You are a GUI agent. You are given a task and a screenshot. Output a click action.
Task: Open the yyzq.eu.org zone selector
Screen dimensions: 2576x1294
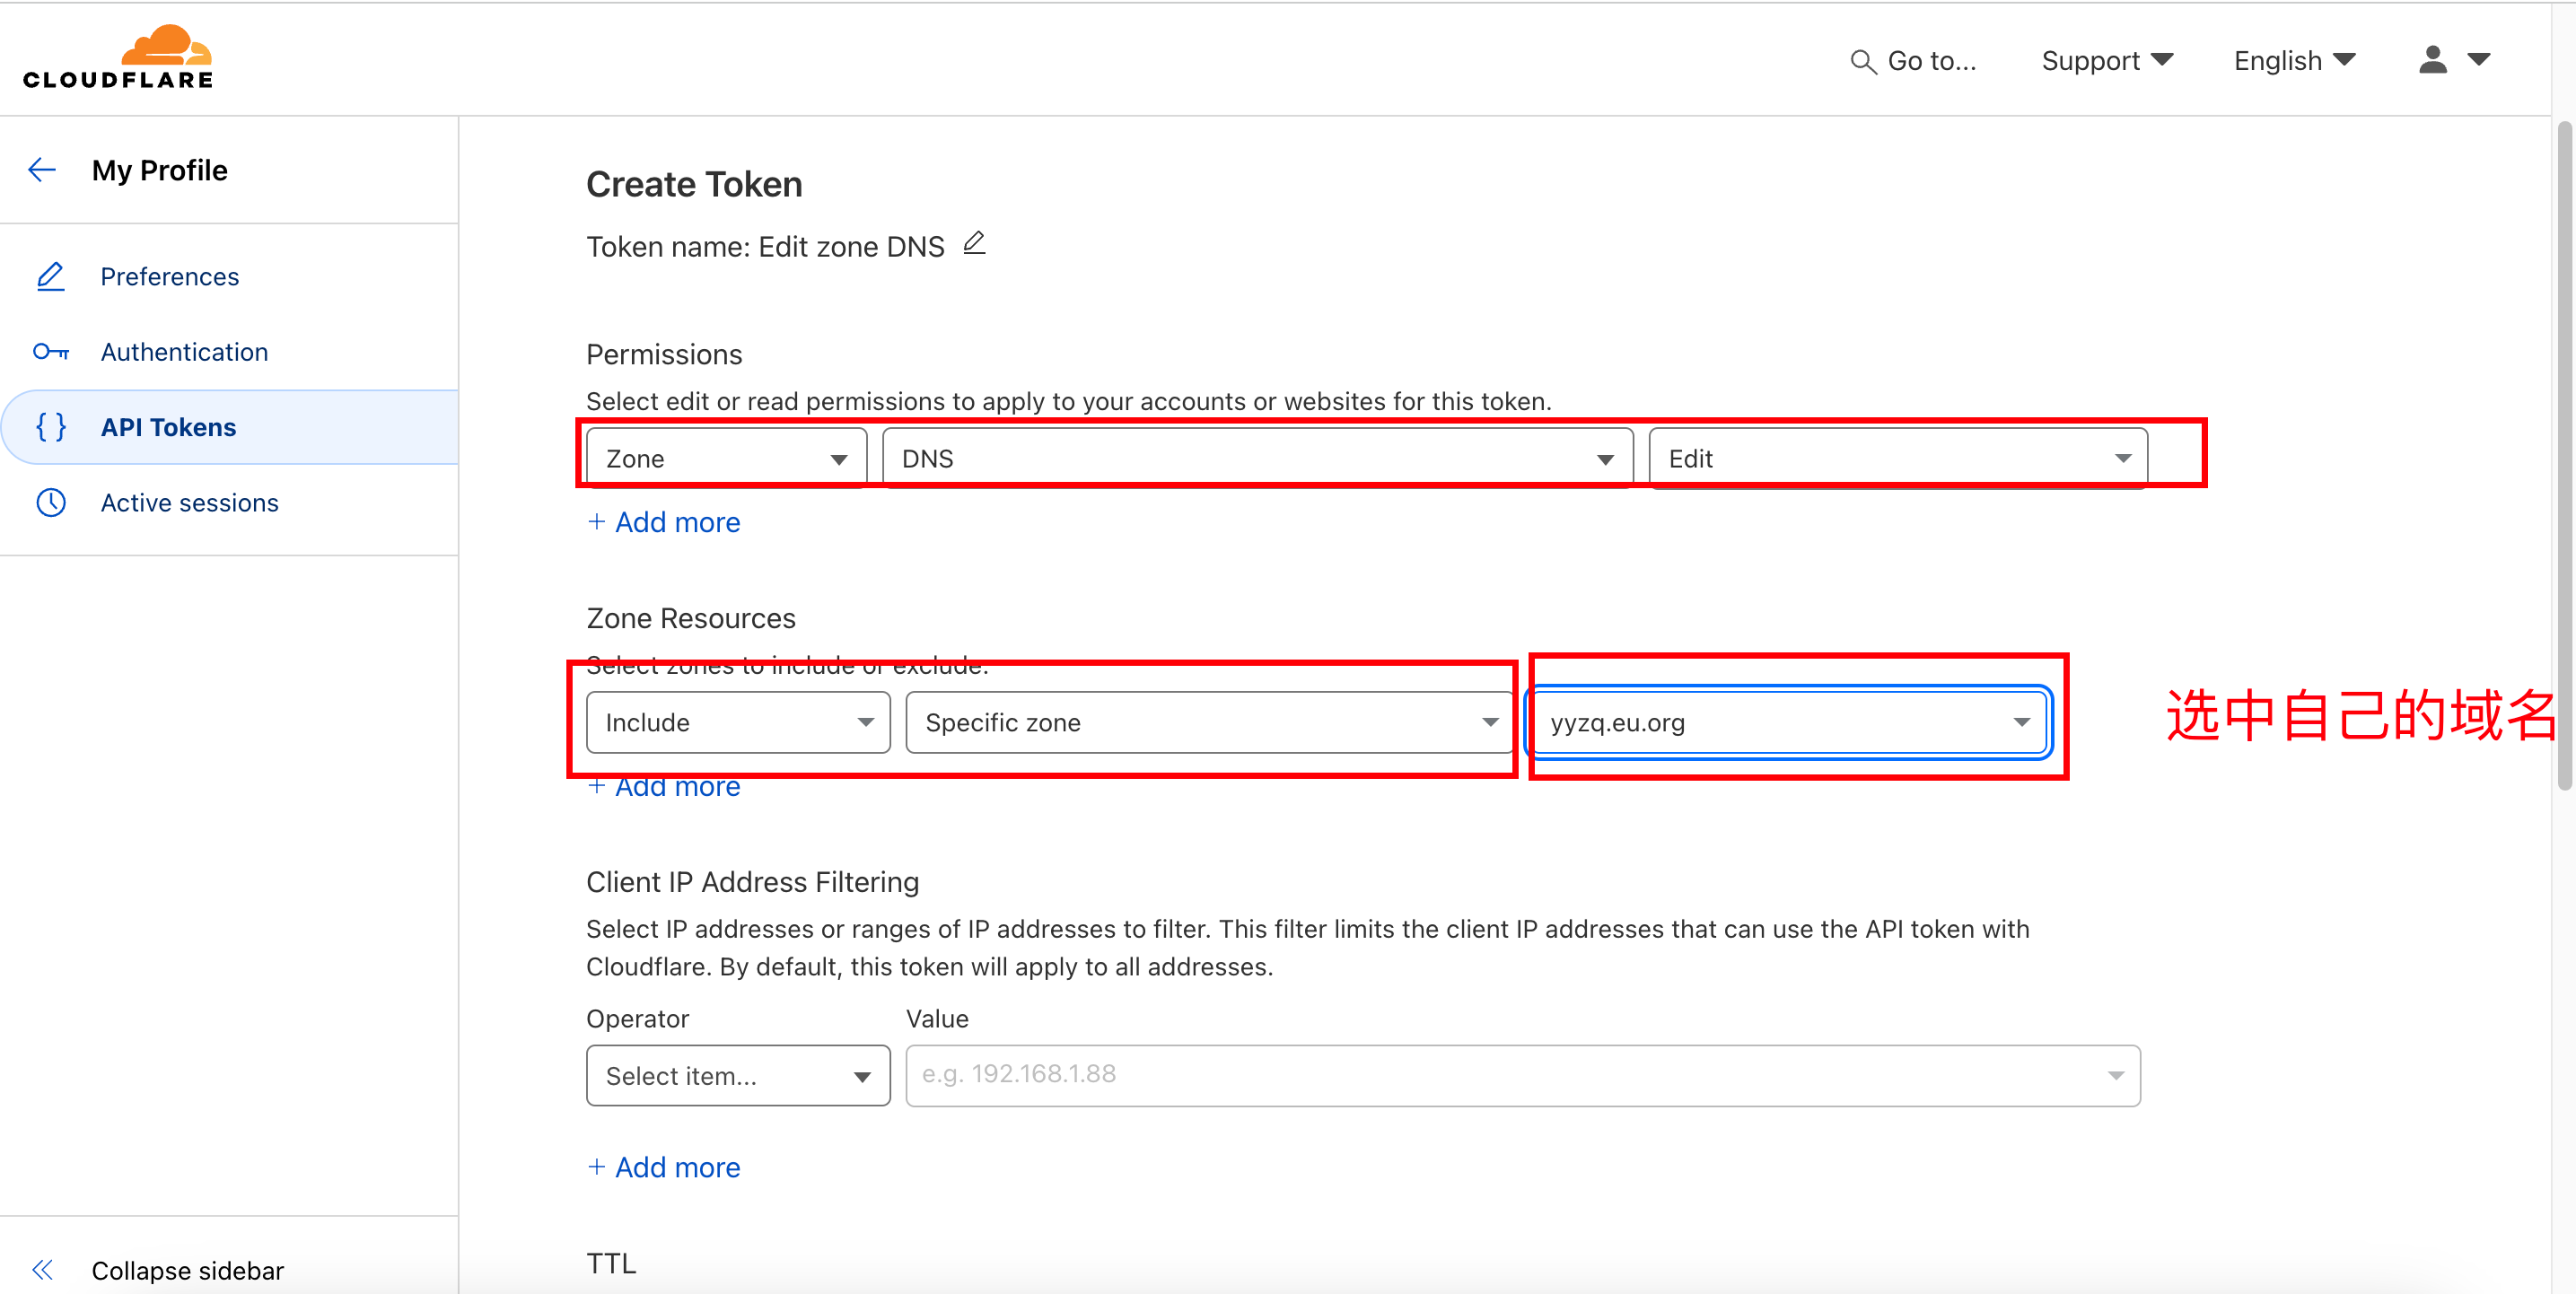1788,722
